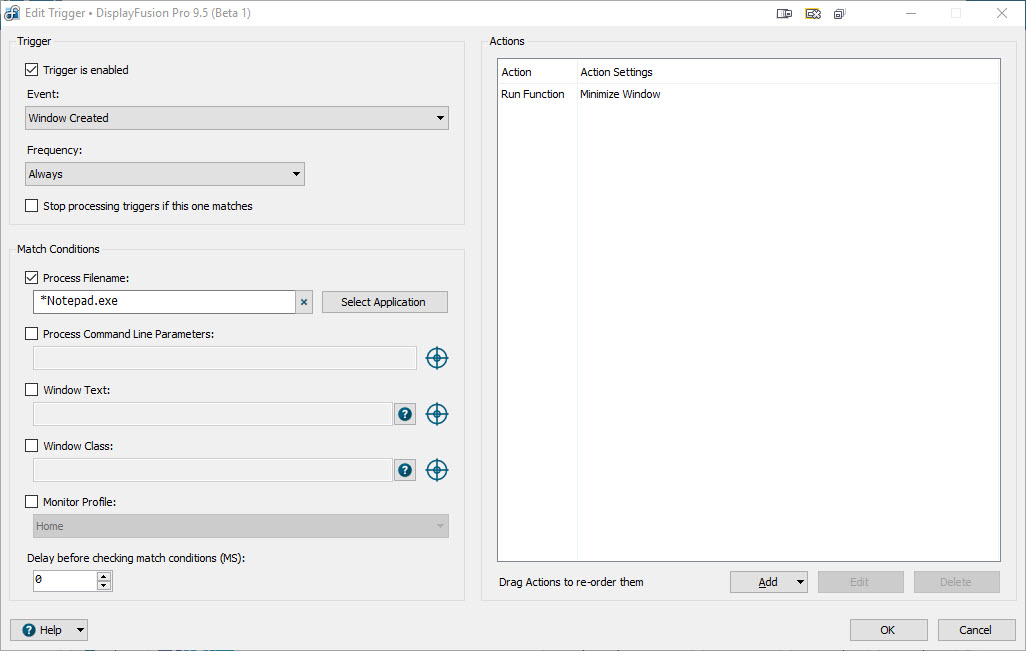Check the Window Text match condition
Viewport: 1026px width, 651px height.
[32, 390]
